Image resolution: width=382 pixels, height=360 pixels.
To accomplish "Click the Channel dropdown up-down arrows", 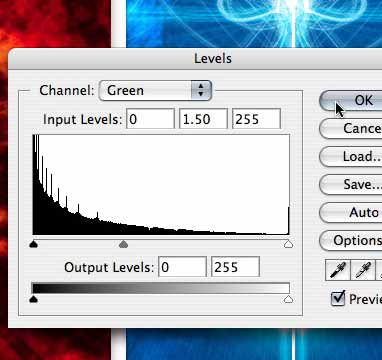I will click(201, 90).
